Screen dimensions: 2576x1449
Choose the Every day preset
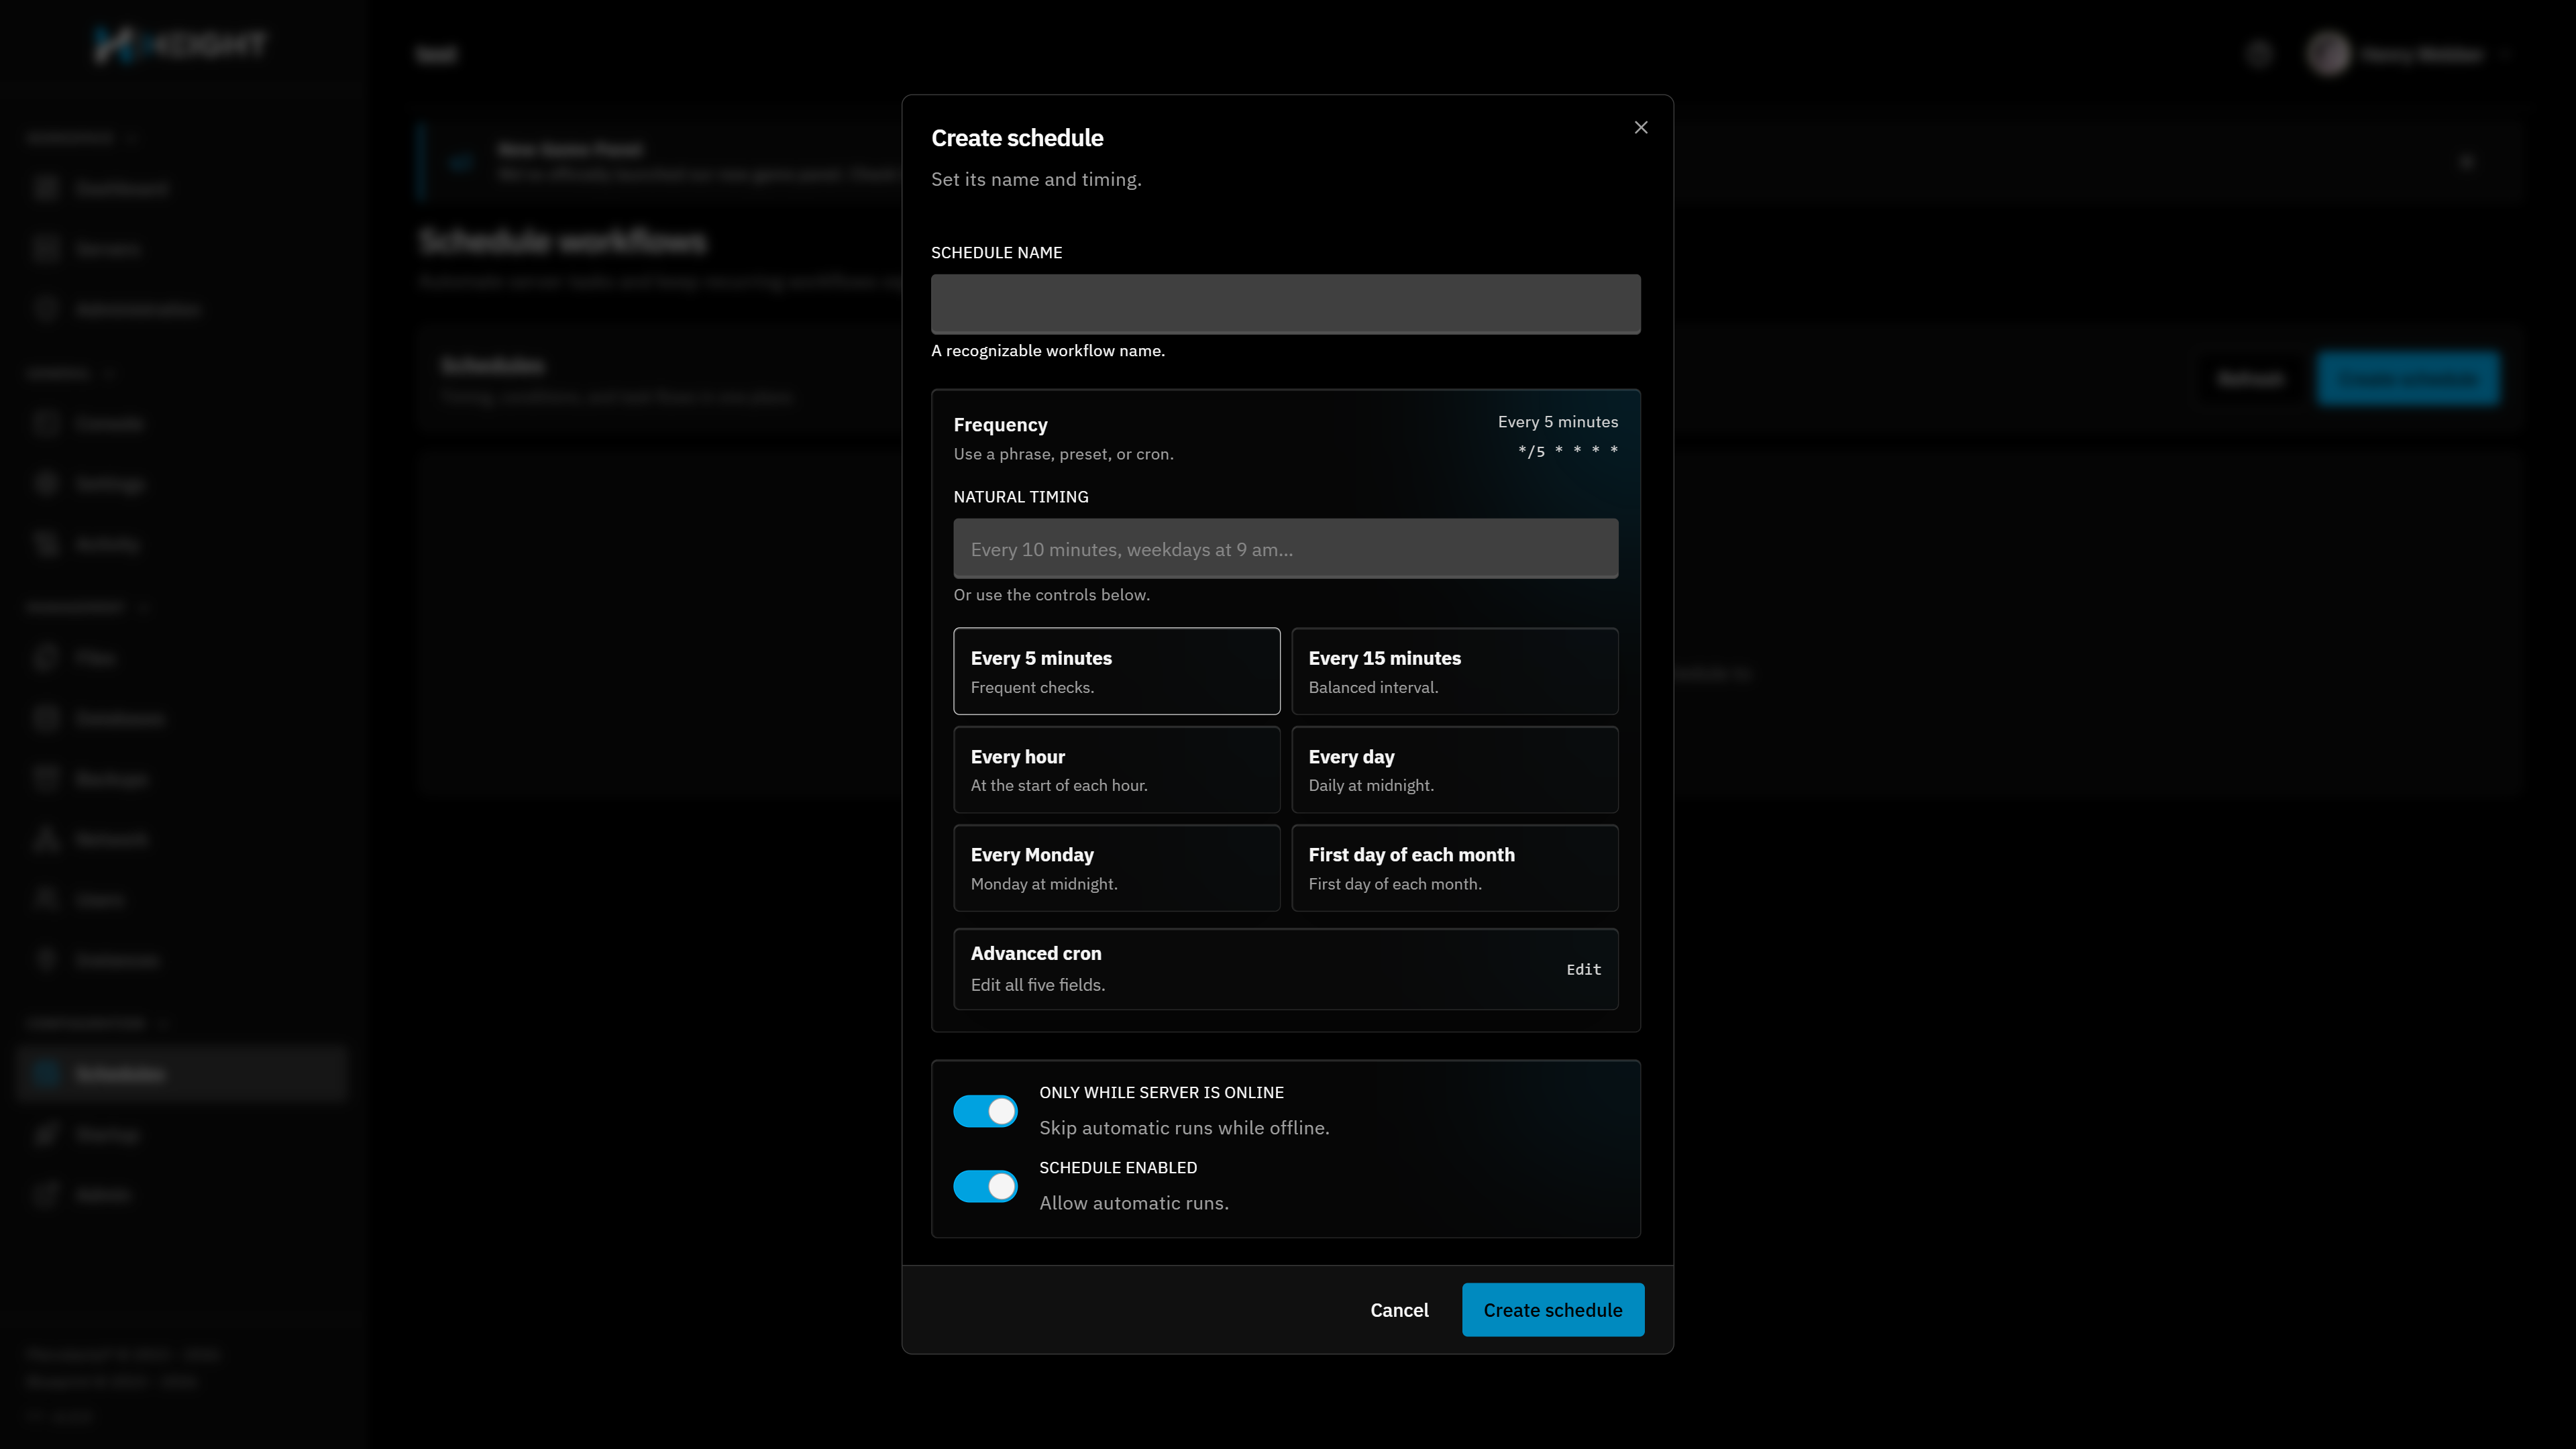1454,769
